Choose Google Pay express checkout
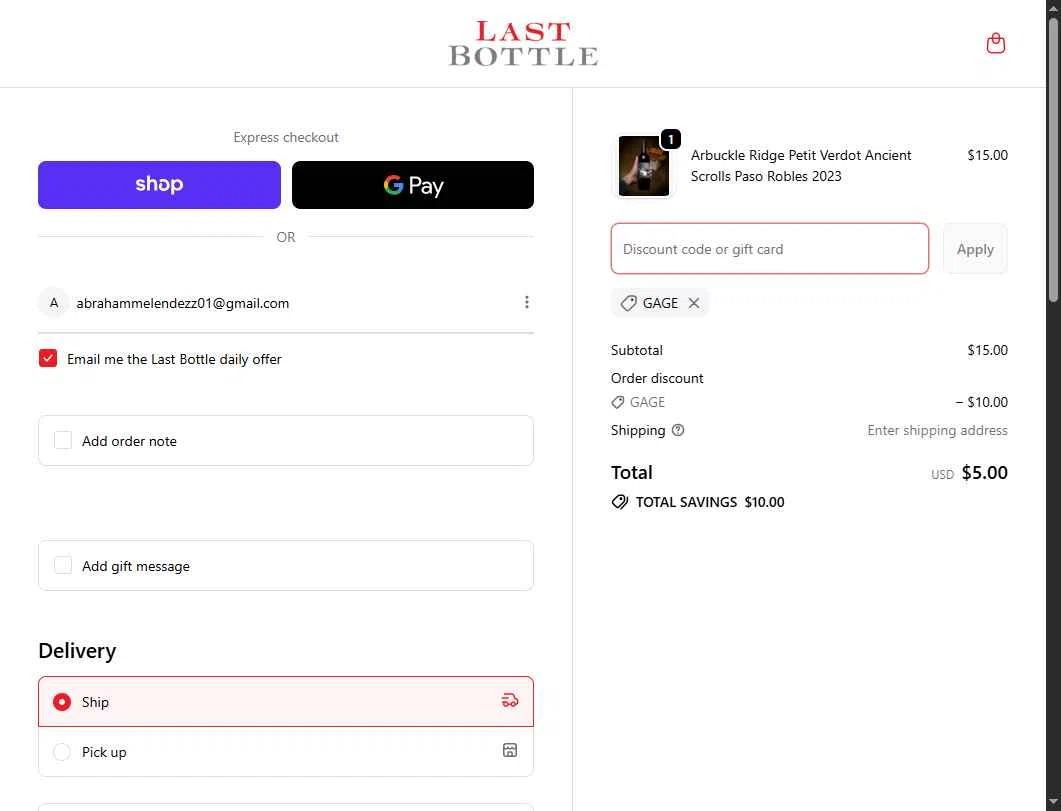Screen dimensions: 1061x811 (x=413, y=185)
